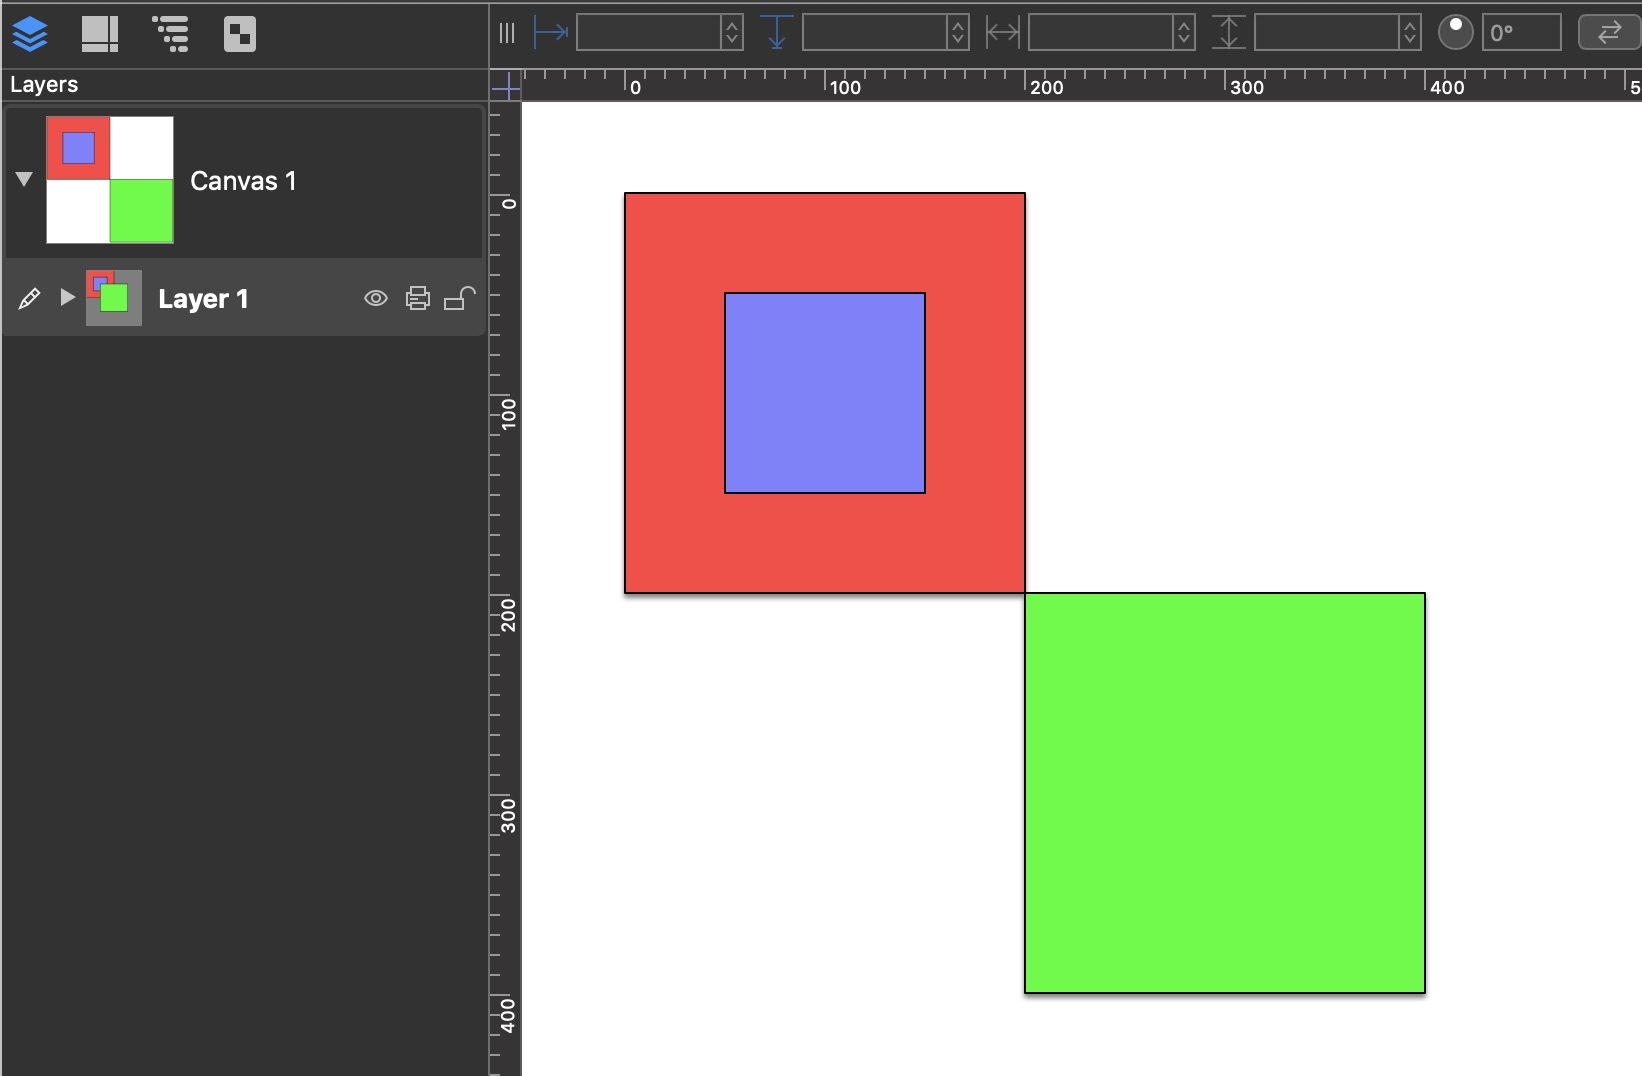Click the ruler origin crosshair

coord(506,86)
